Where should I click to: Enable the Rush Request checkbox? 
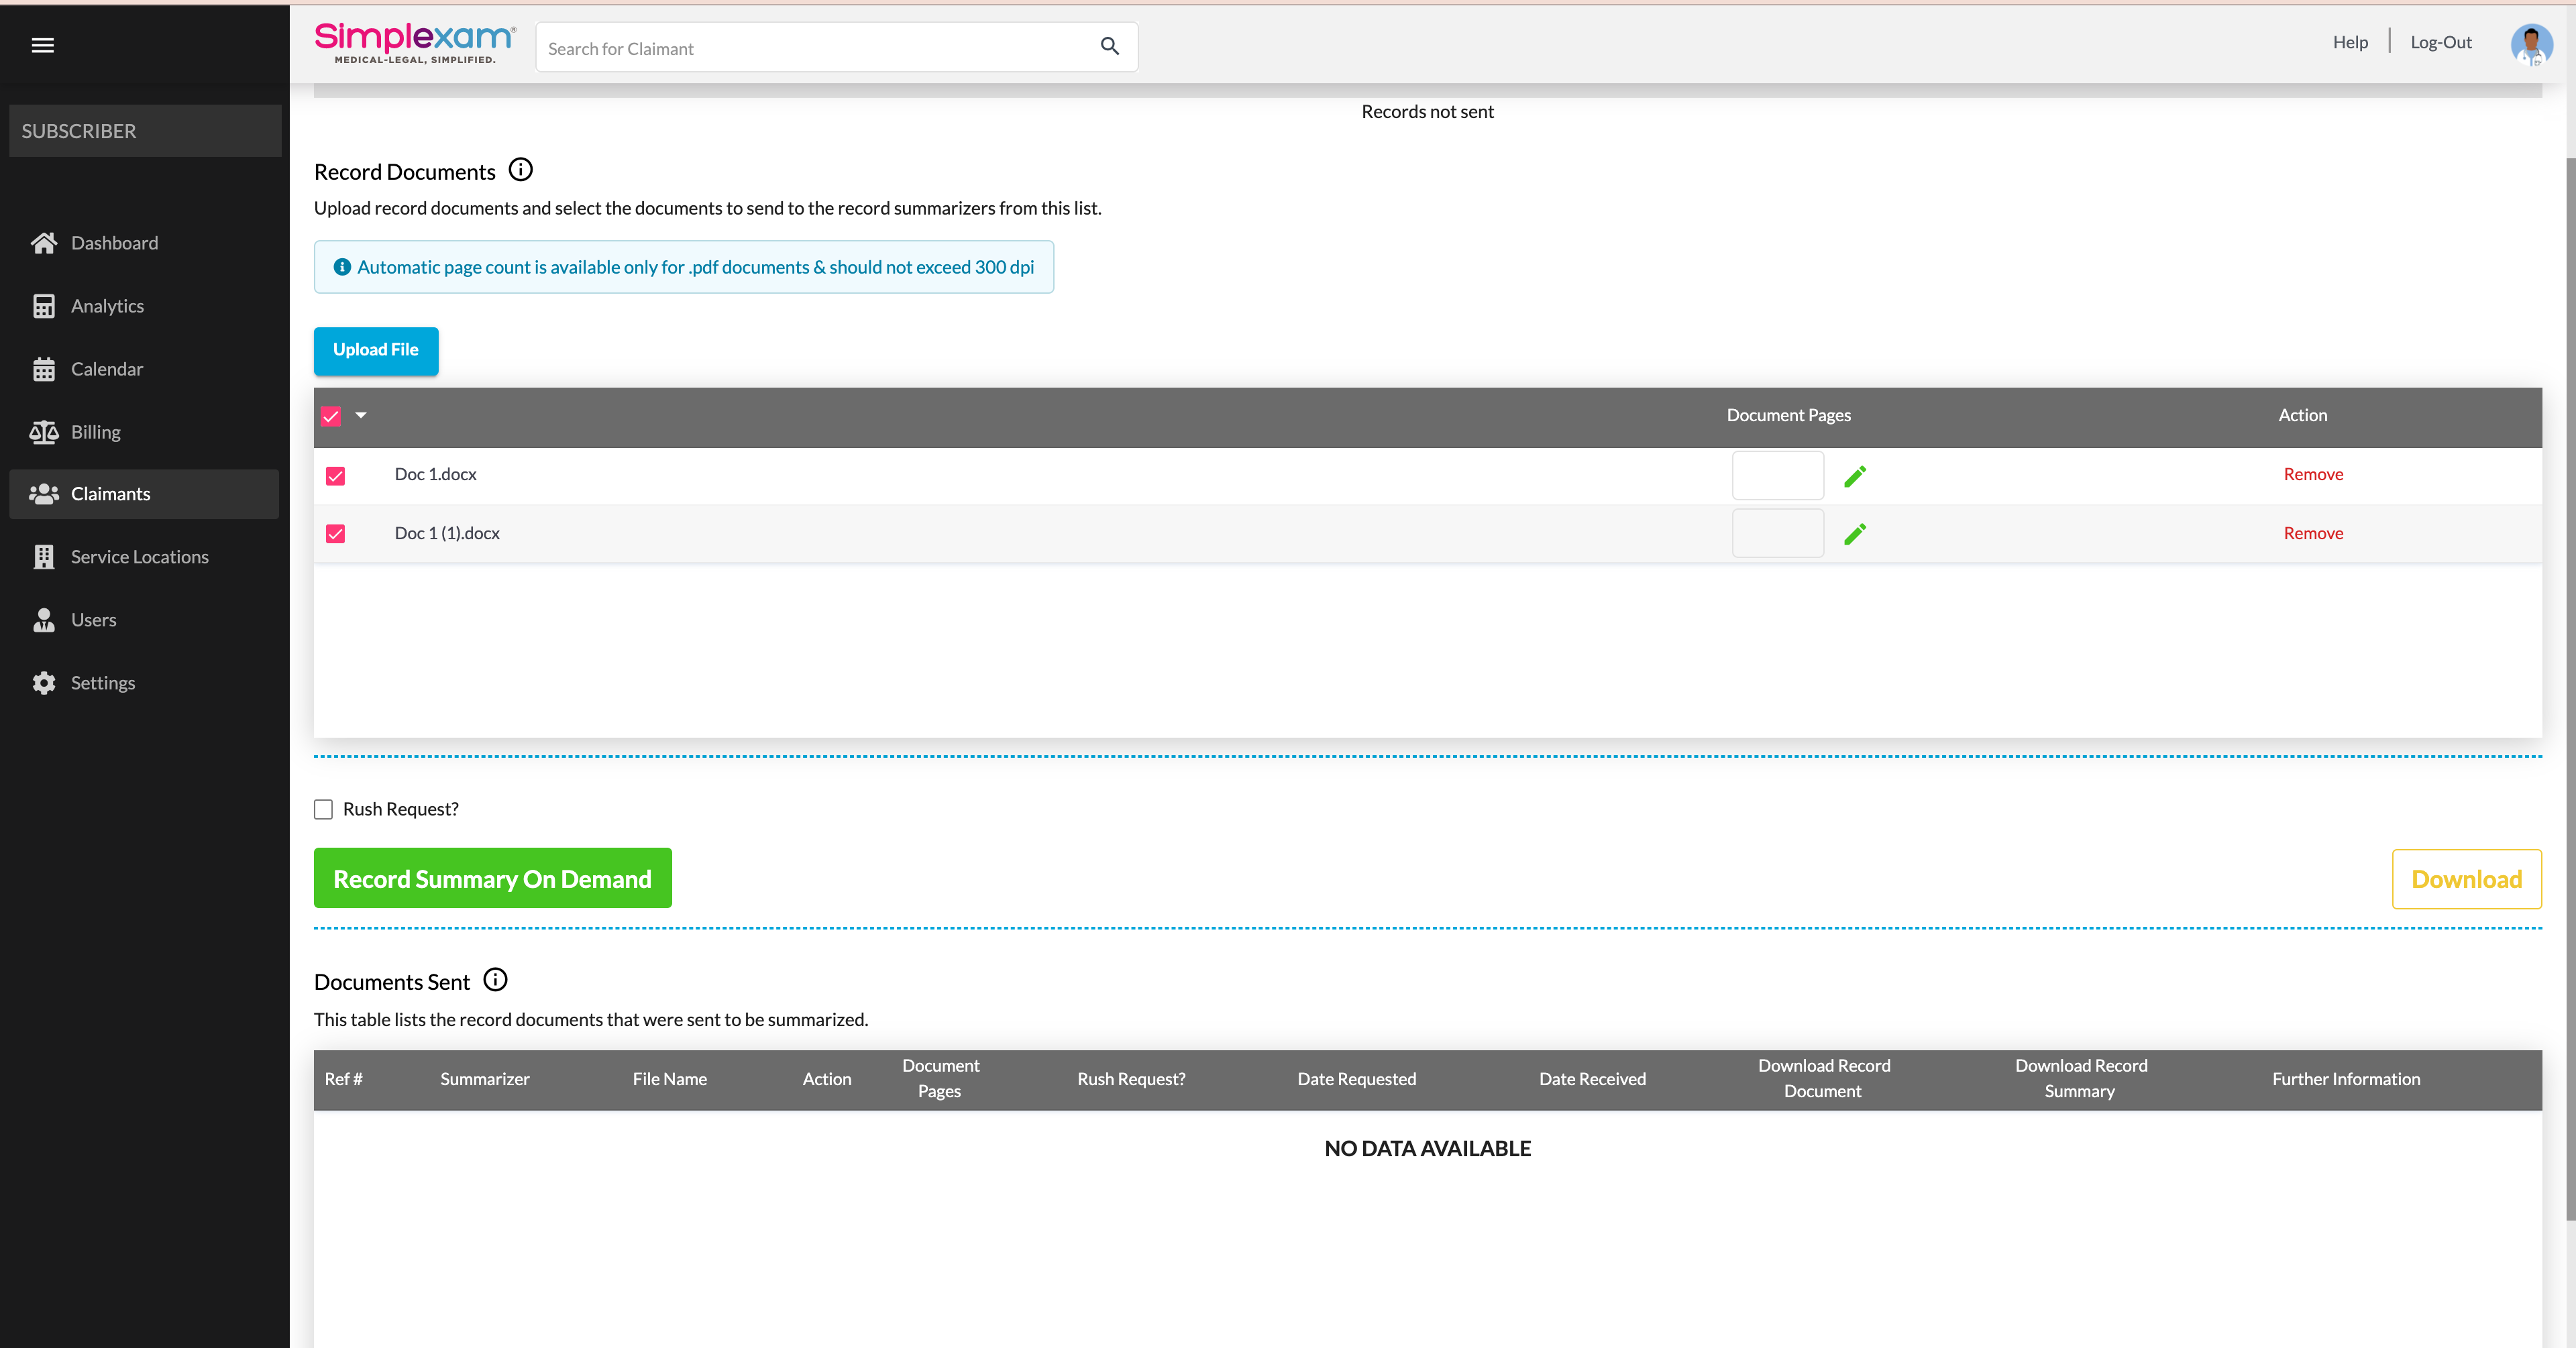pyautogui.click(x=323, y=809)
